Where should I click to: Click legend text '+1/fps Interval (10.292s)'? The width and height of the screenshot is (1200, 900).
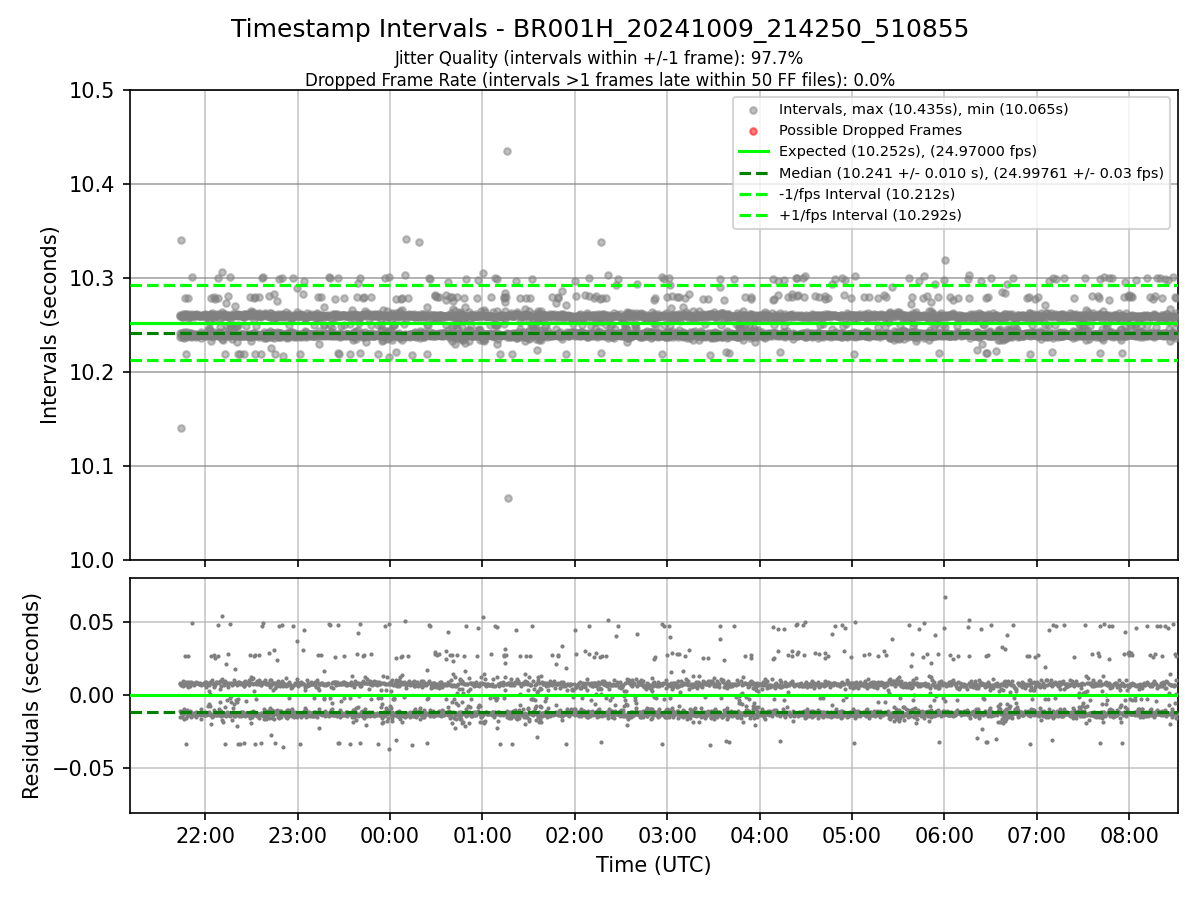click(870, 214)
